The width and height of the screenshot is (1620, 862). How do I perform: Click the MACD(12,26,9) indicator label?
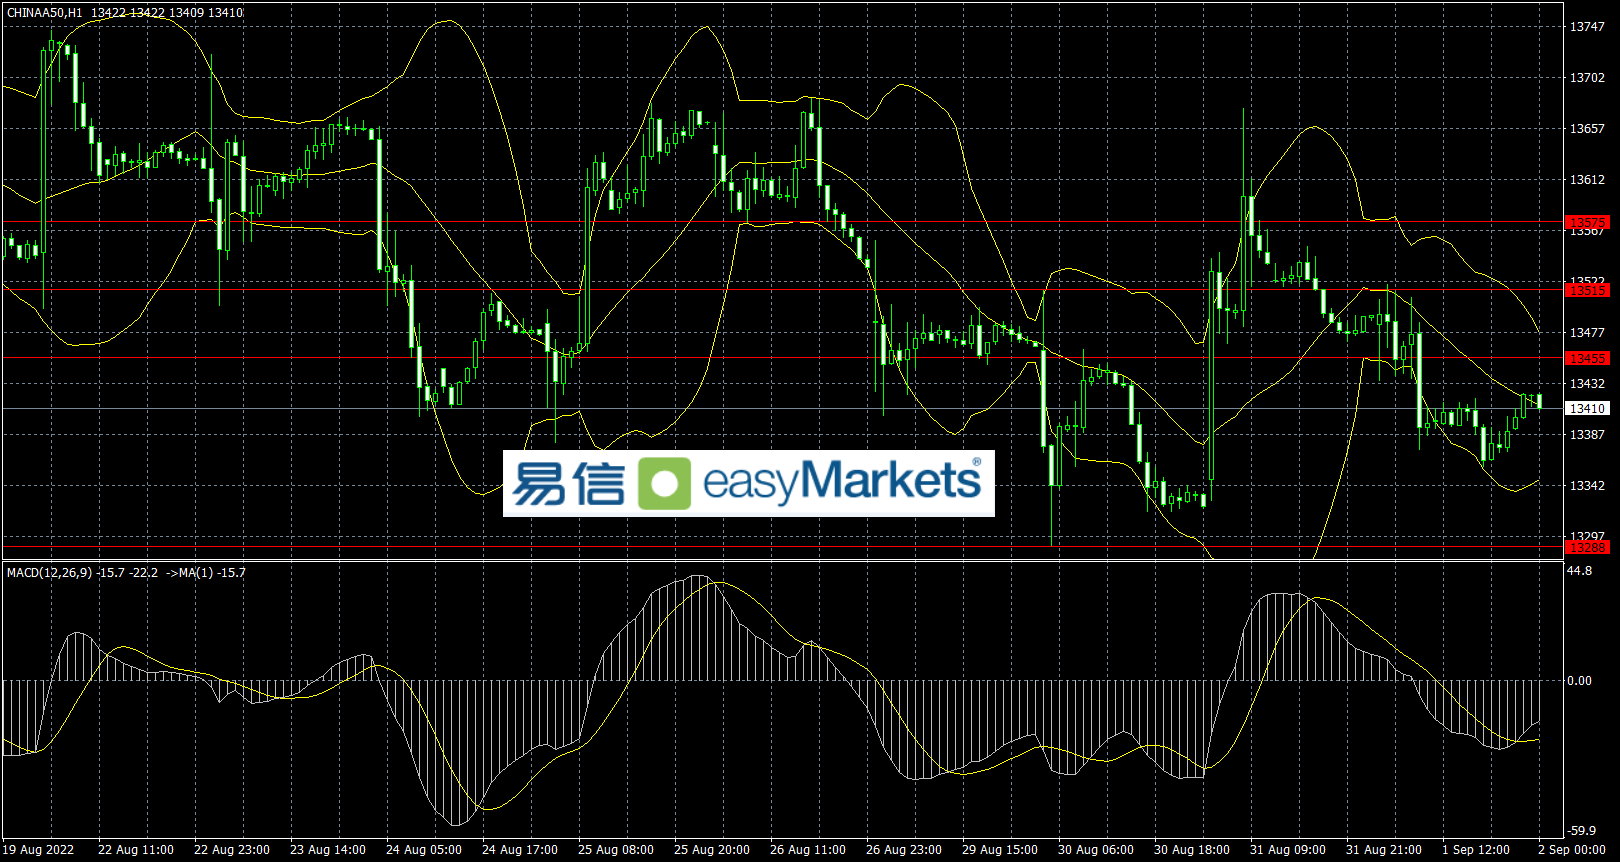(x=49, y=573)
